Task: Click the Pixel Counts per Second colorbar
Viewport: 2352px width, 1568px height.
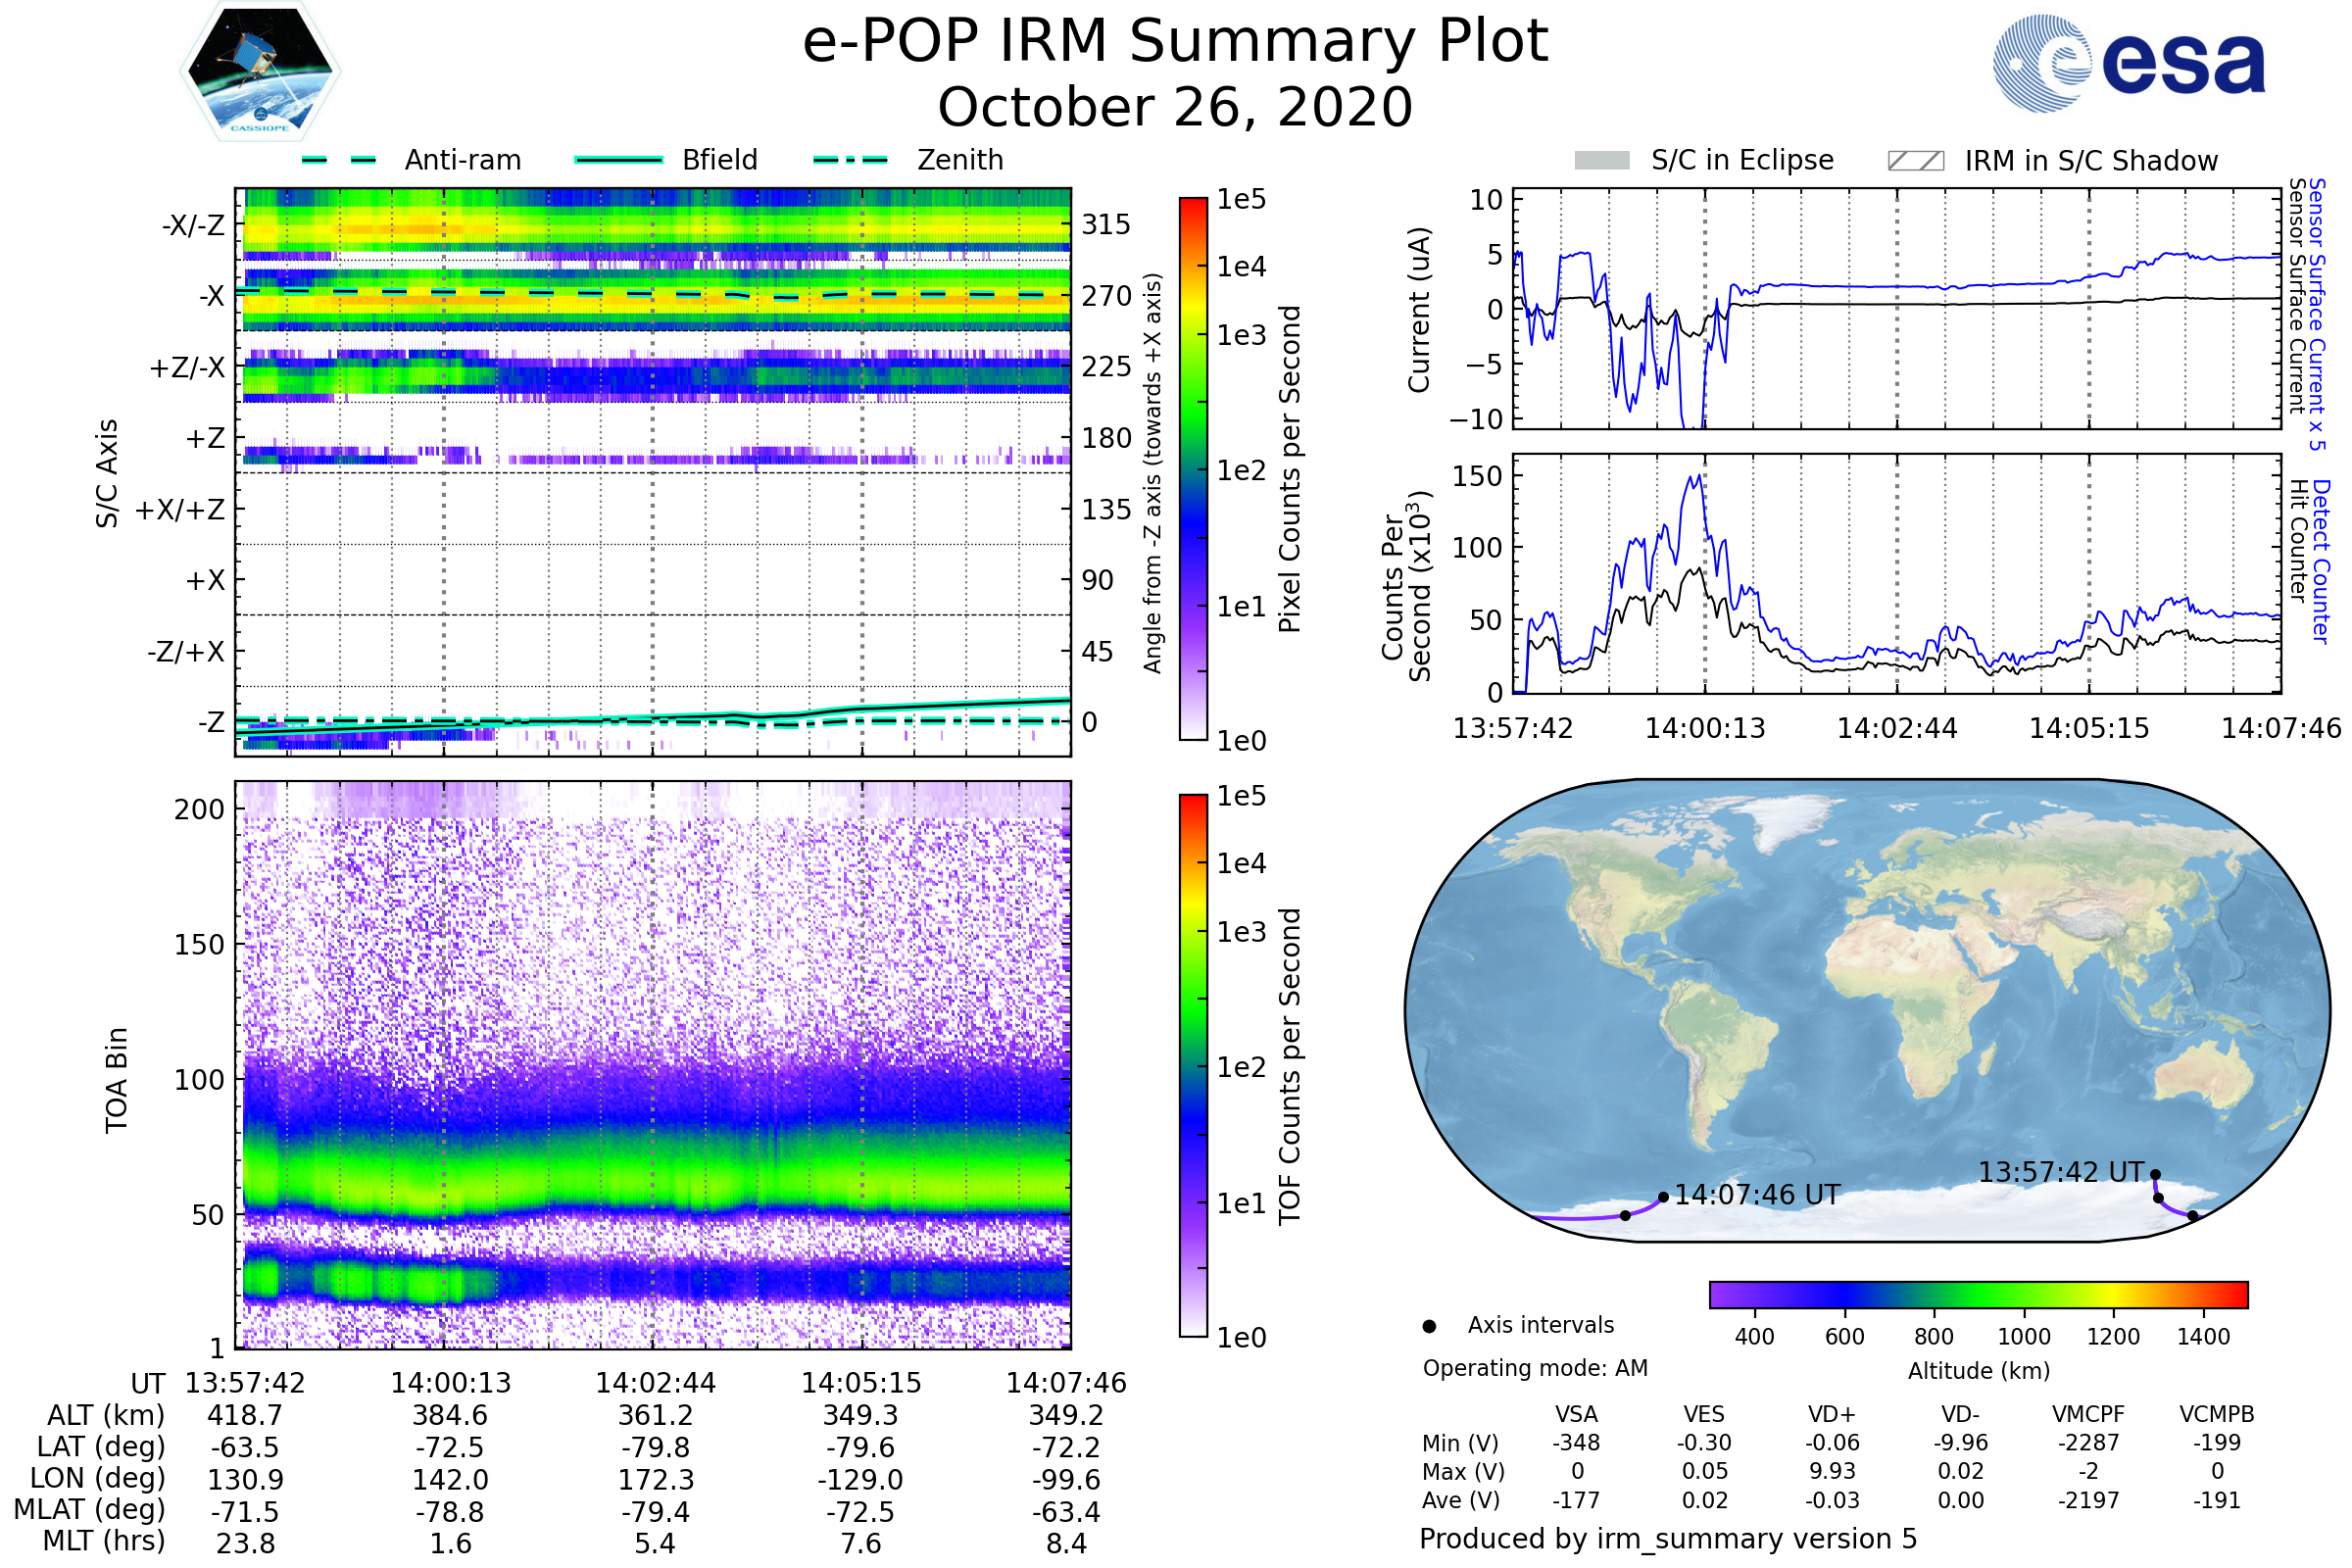Action: pos(1193,468)
